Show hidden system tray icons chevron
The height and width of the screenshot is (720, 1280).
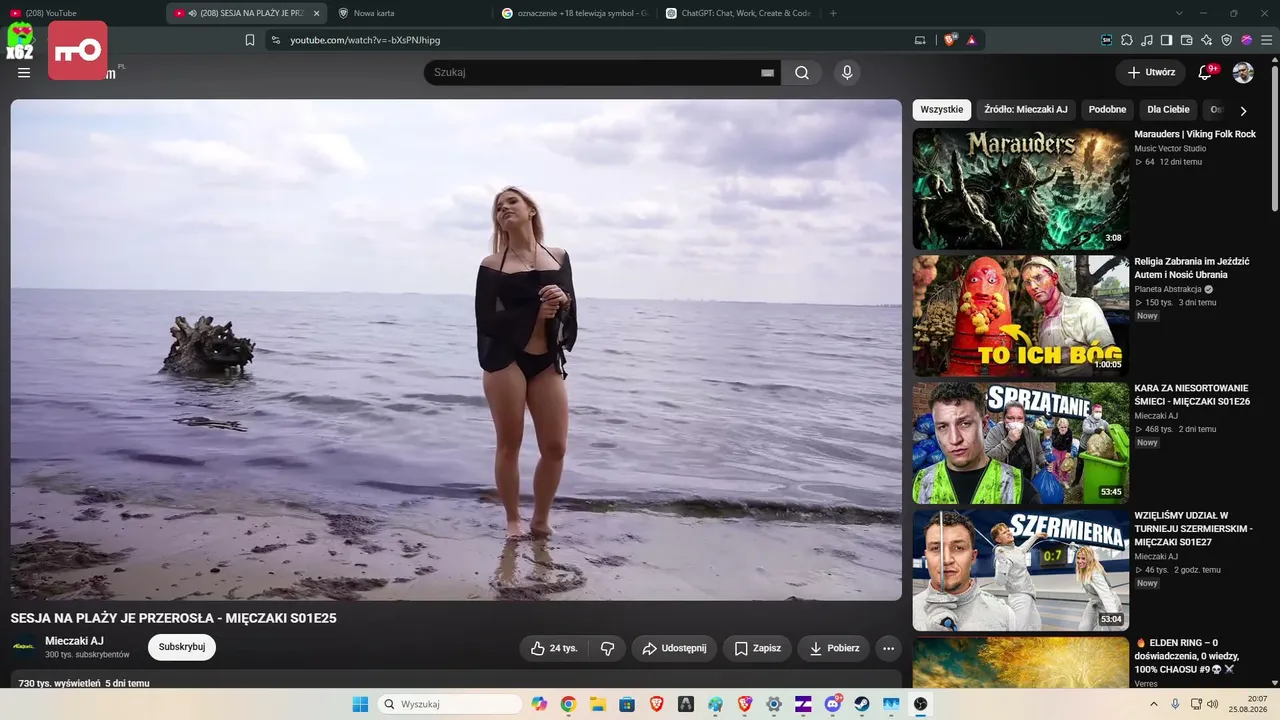pyautogui.click(x=1154, y=704)
